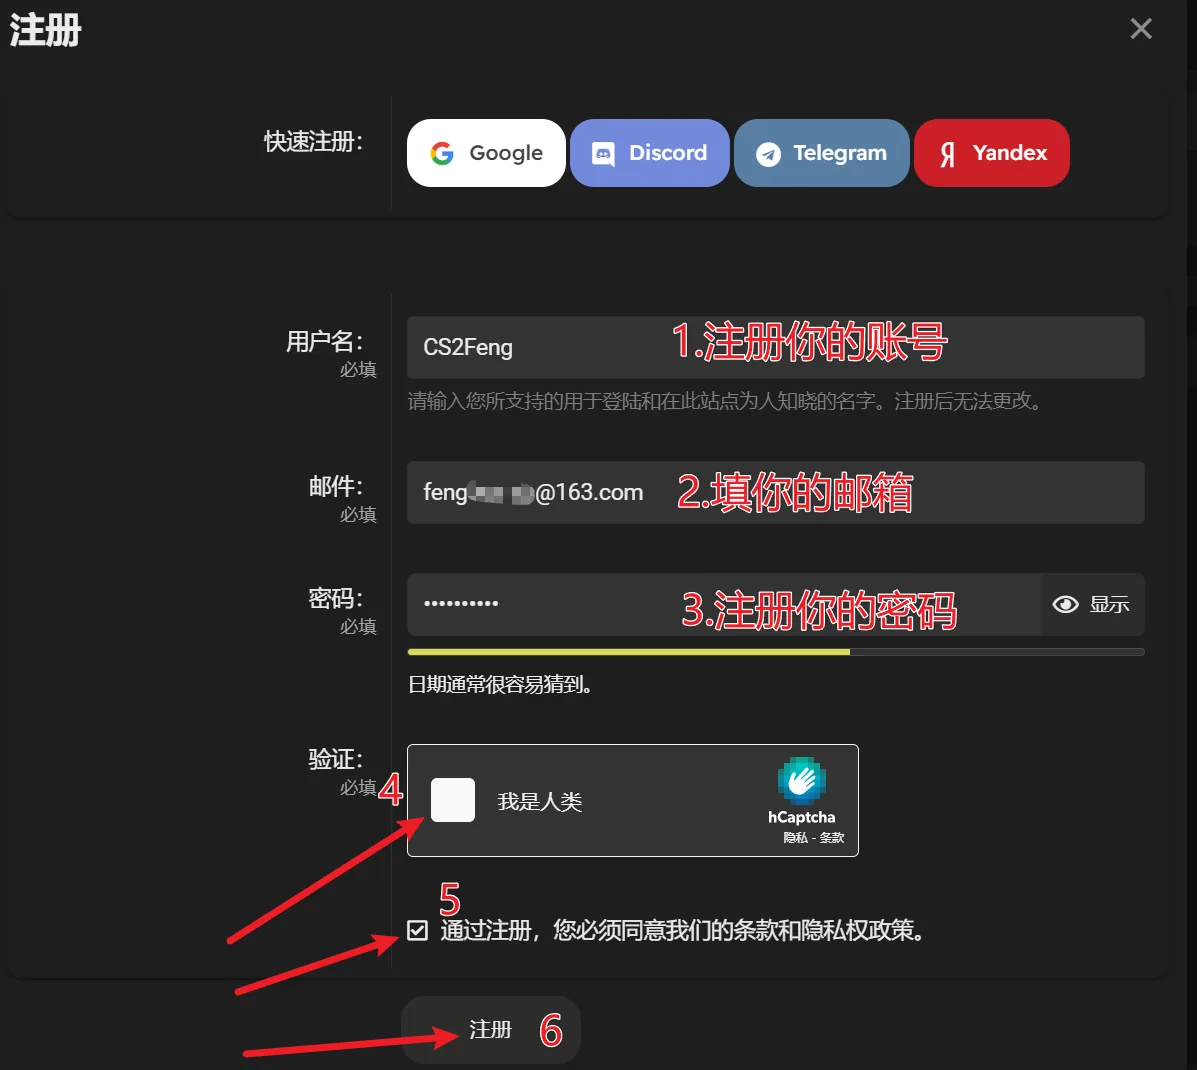This screenshot has width=1197, height=1070.
Task: Close the 注册 dialog with X
Action: click(x=1141, y=29)
